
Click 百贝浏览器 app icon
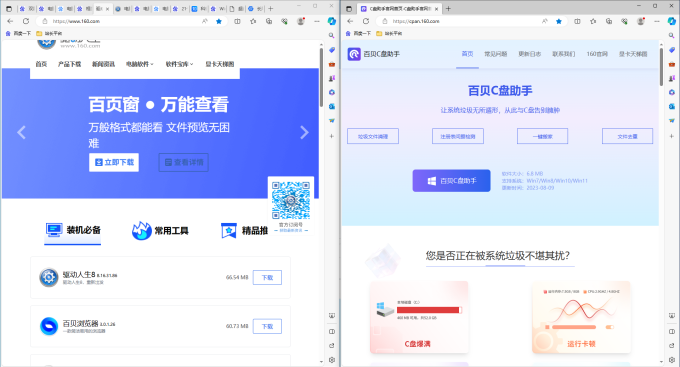tap(49, 326)
